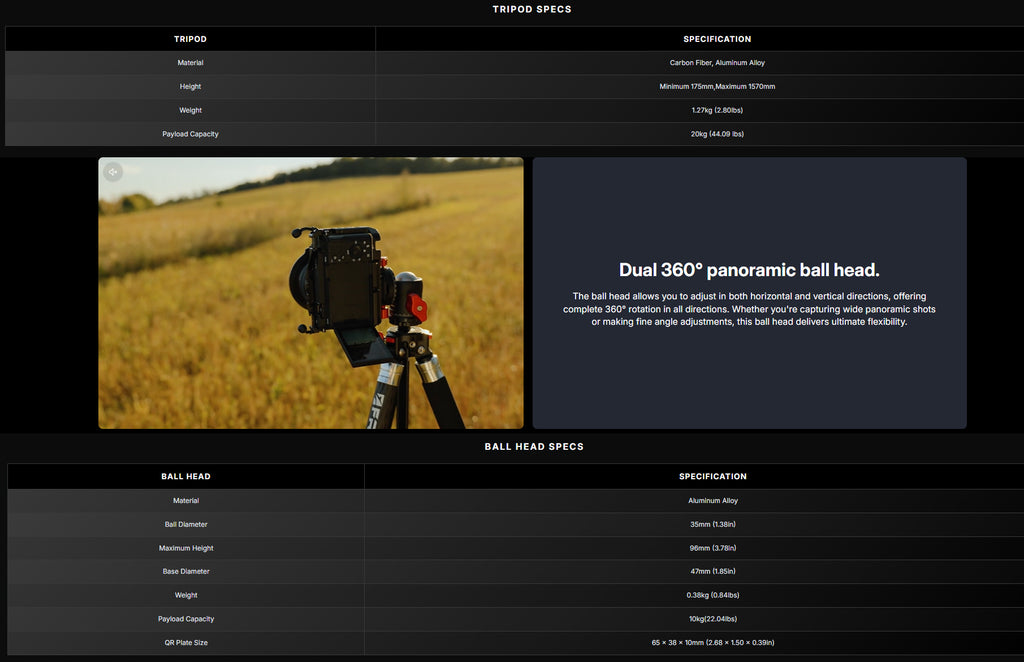The image size is (1024, 662).
Task: Click the 'Carbon Fiber, Aluminum Alloy' value
Action: click(x=717, y=63)
